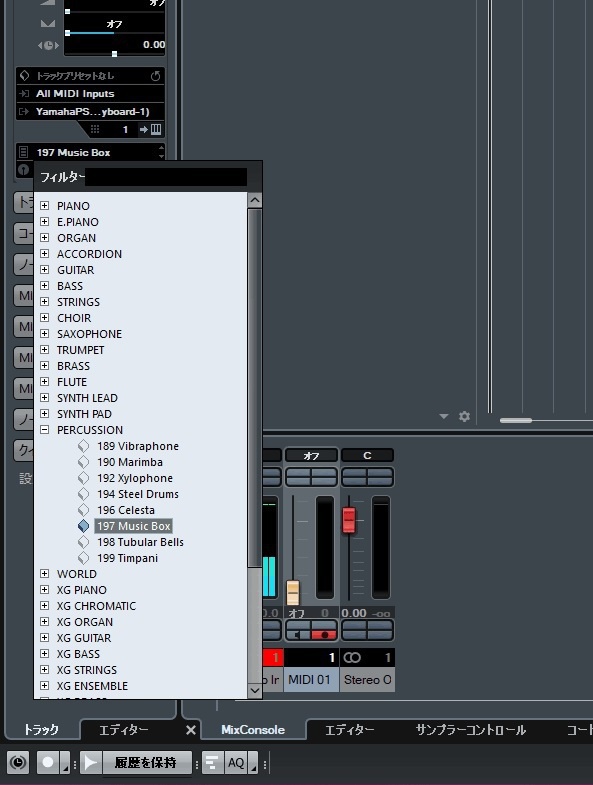
Task: Open the Edit Instrument keyboard icon
Action: 156,130
